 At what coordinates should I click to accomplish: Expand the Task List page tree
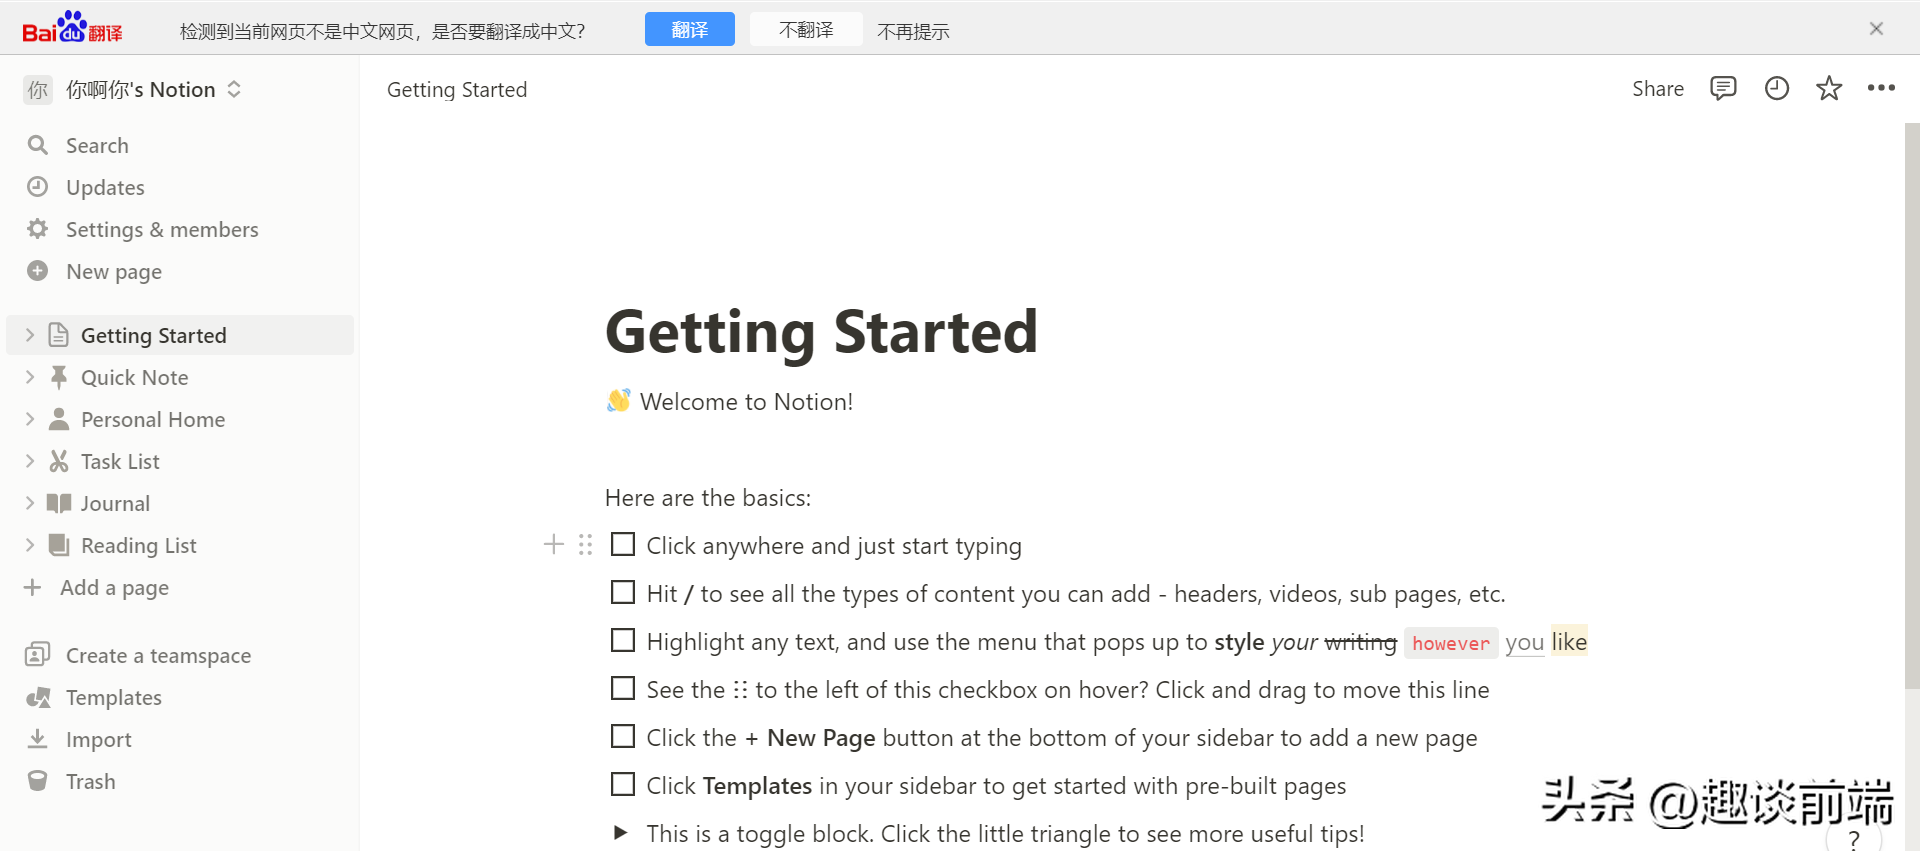coord(29,461)
